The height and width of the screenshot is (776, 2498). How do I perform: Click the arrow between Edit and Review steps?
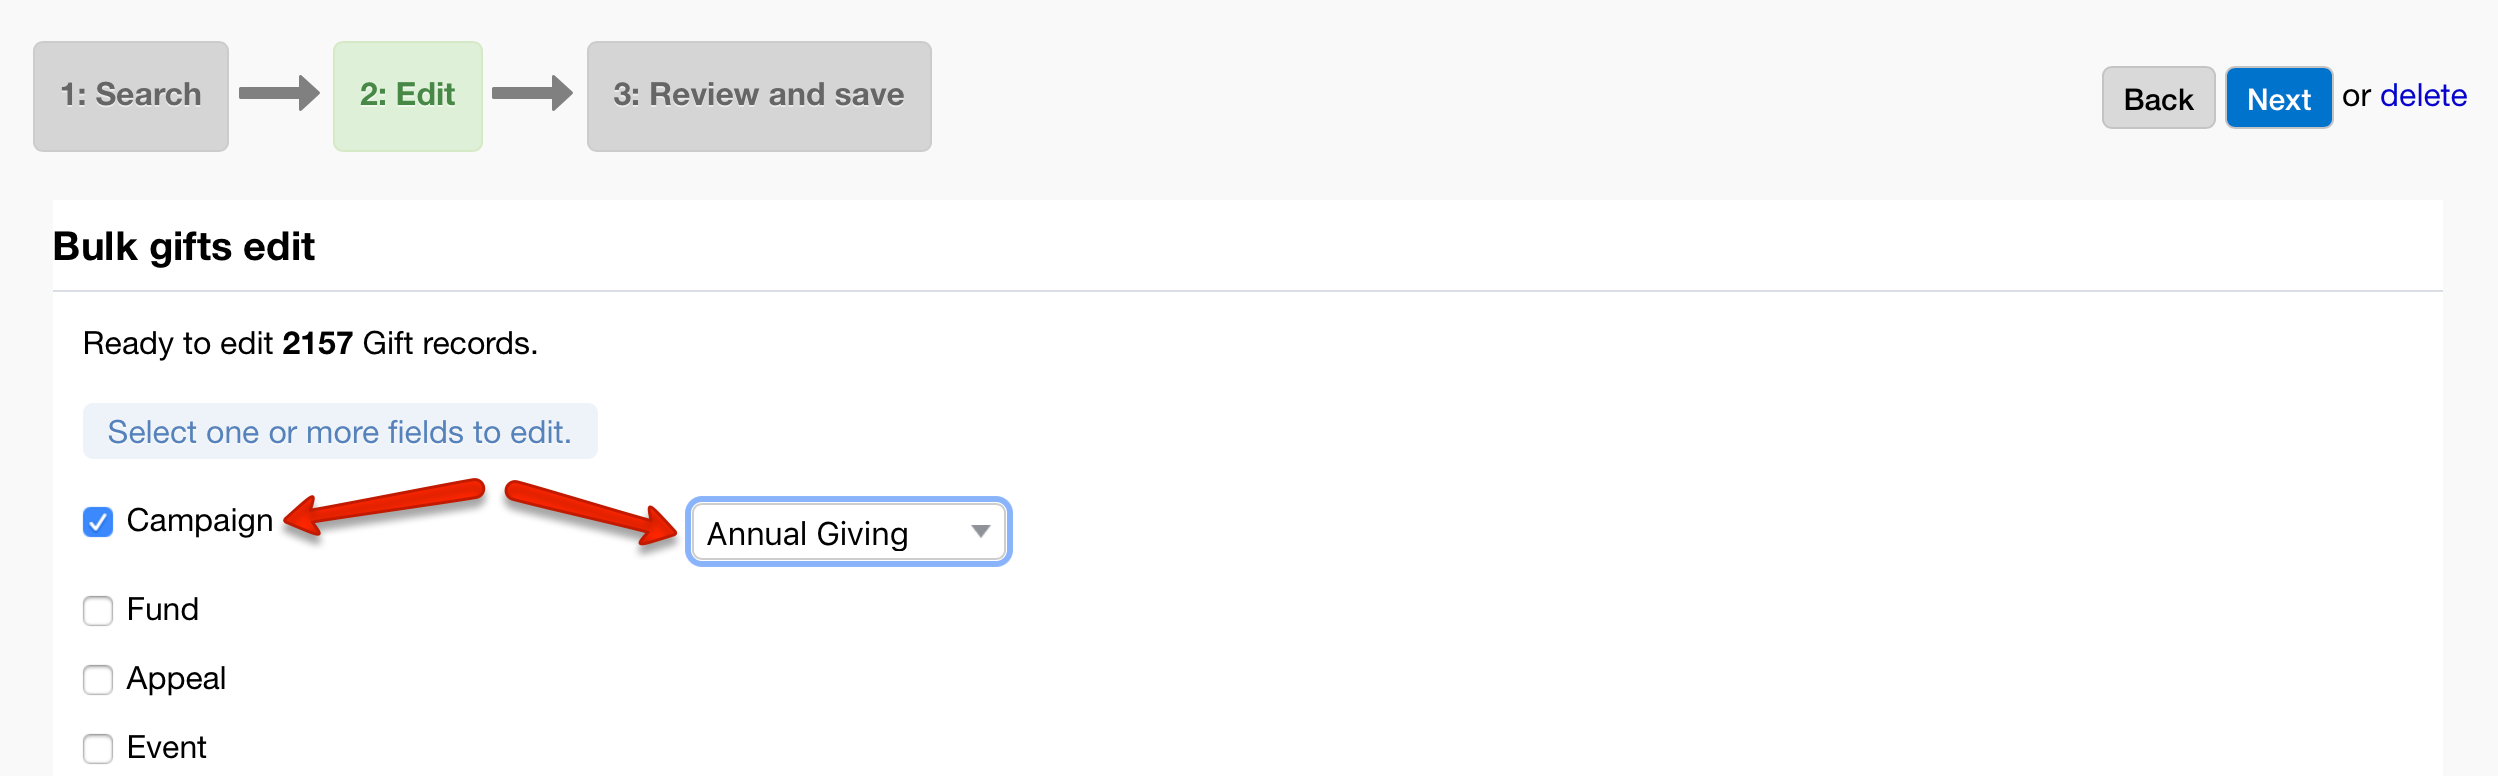pyautogui.click(x=532, y=94)
